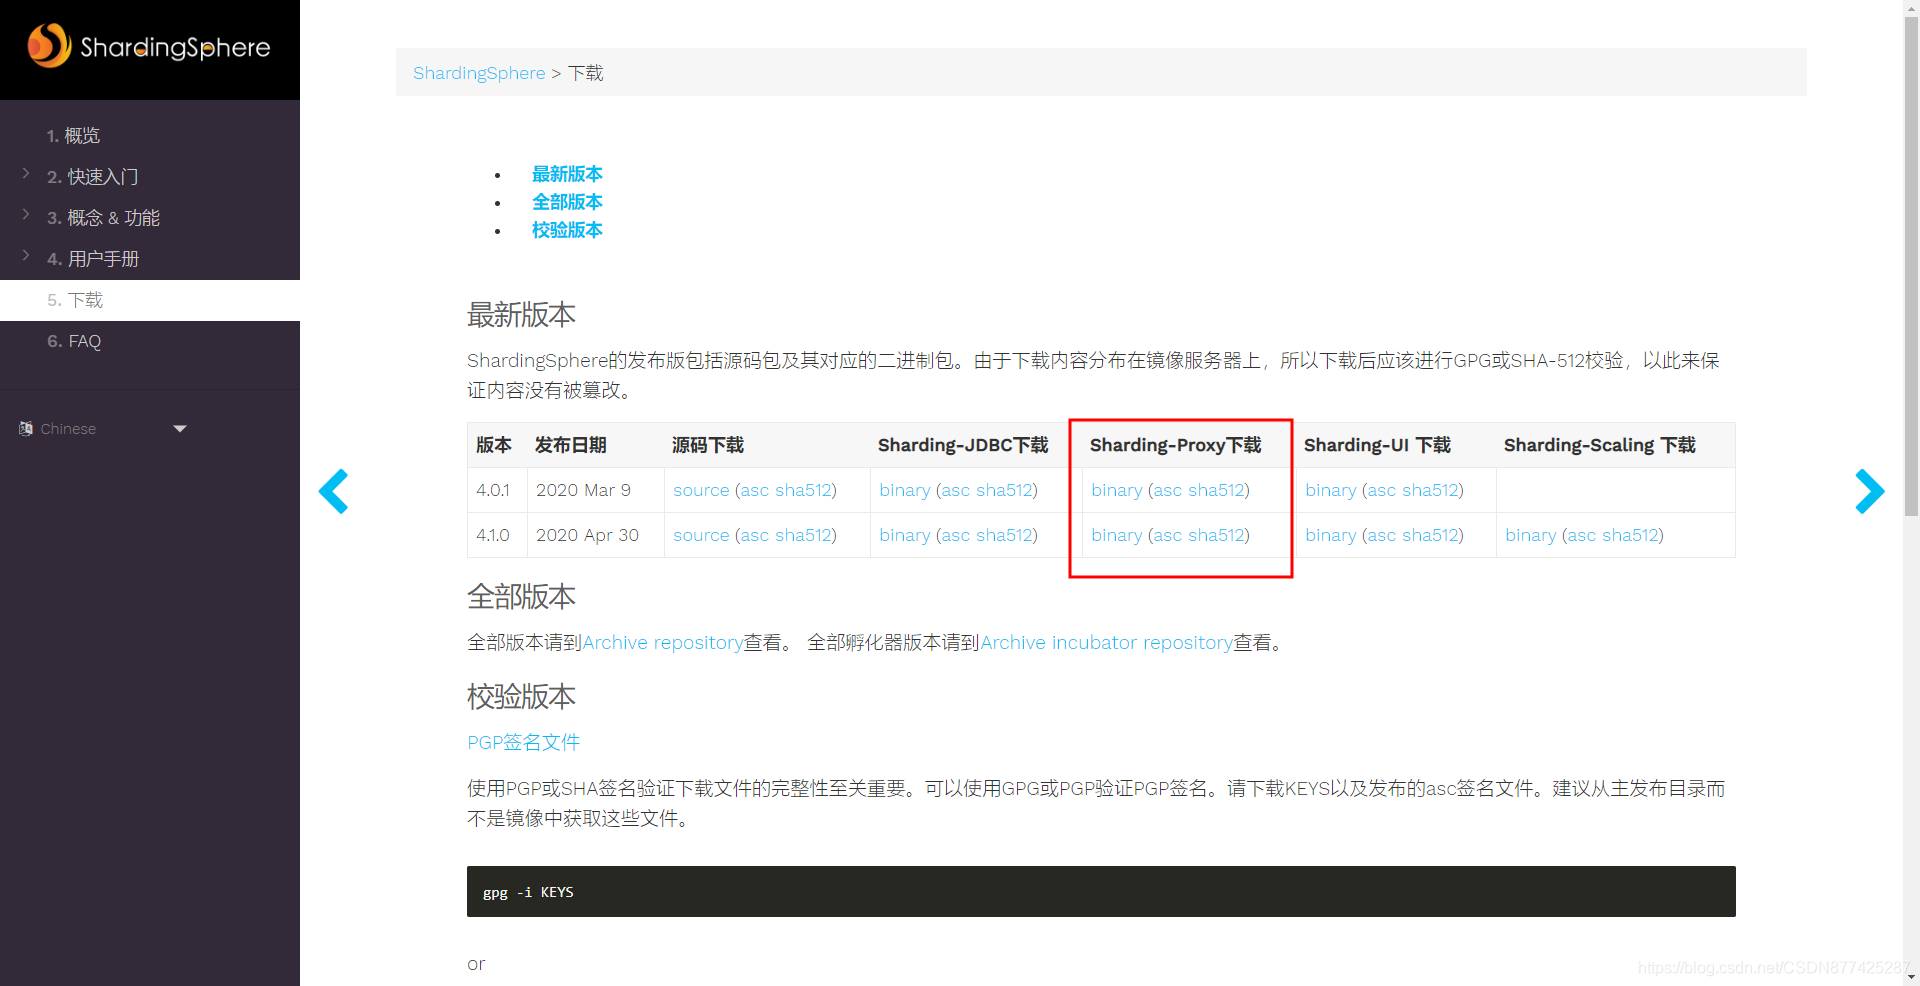Open sha512 for 4.1.0 Sharding-UI binary
1920x986 pixels.
coord(1430,535)
